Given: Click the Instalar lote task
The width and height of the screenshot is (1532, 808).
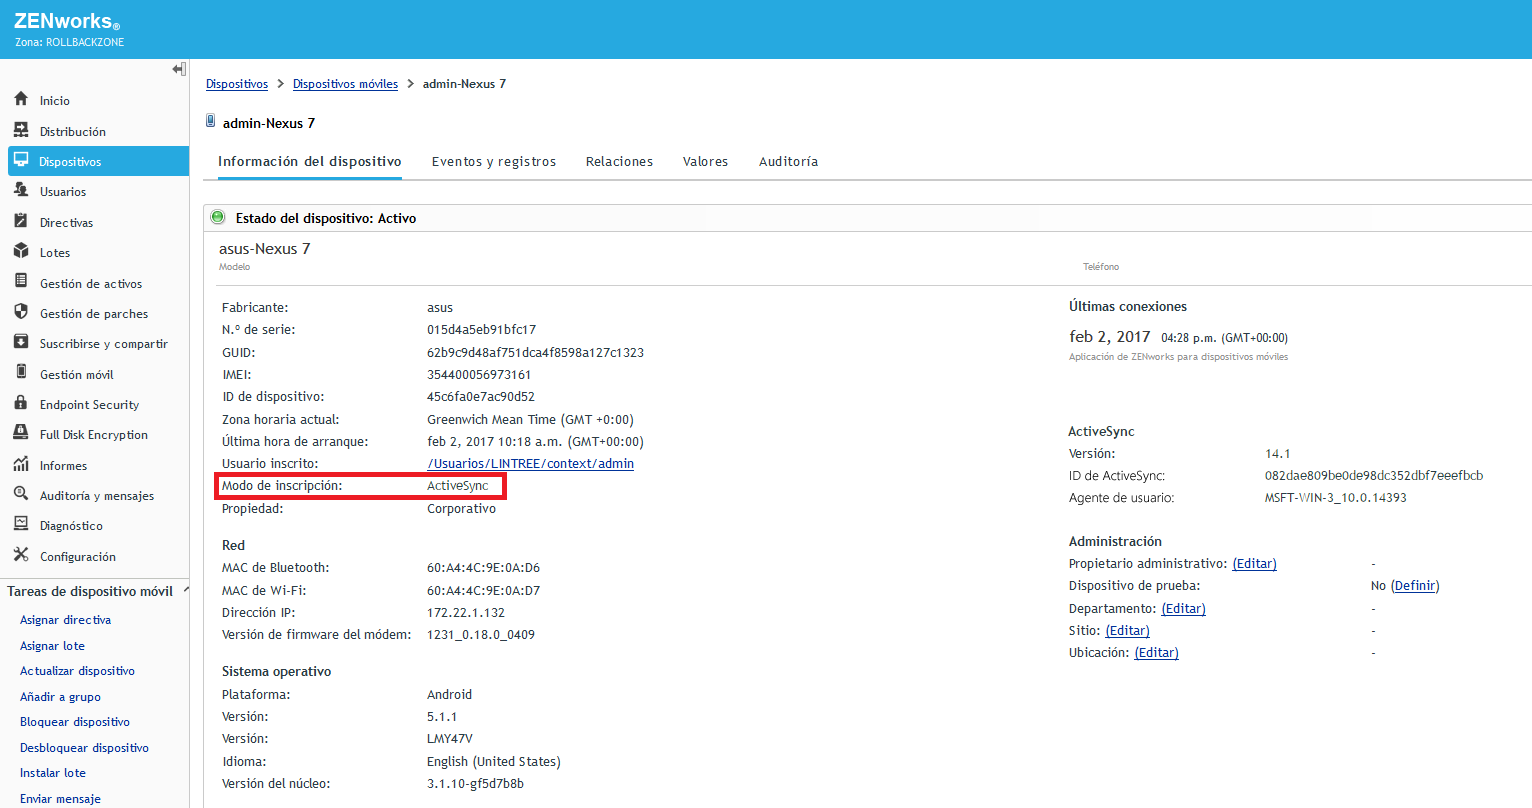Looking at the screenshot, I should 53,773.
